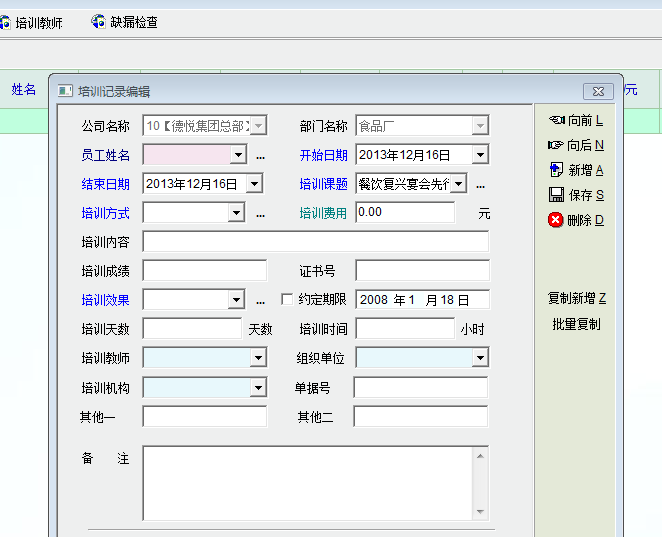662x537 pixels.
Task: Click the 保存 (save) disk icon button
Action: [x=557, y=195]
